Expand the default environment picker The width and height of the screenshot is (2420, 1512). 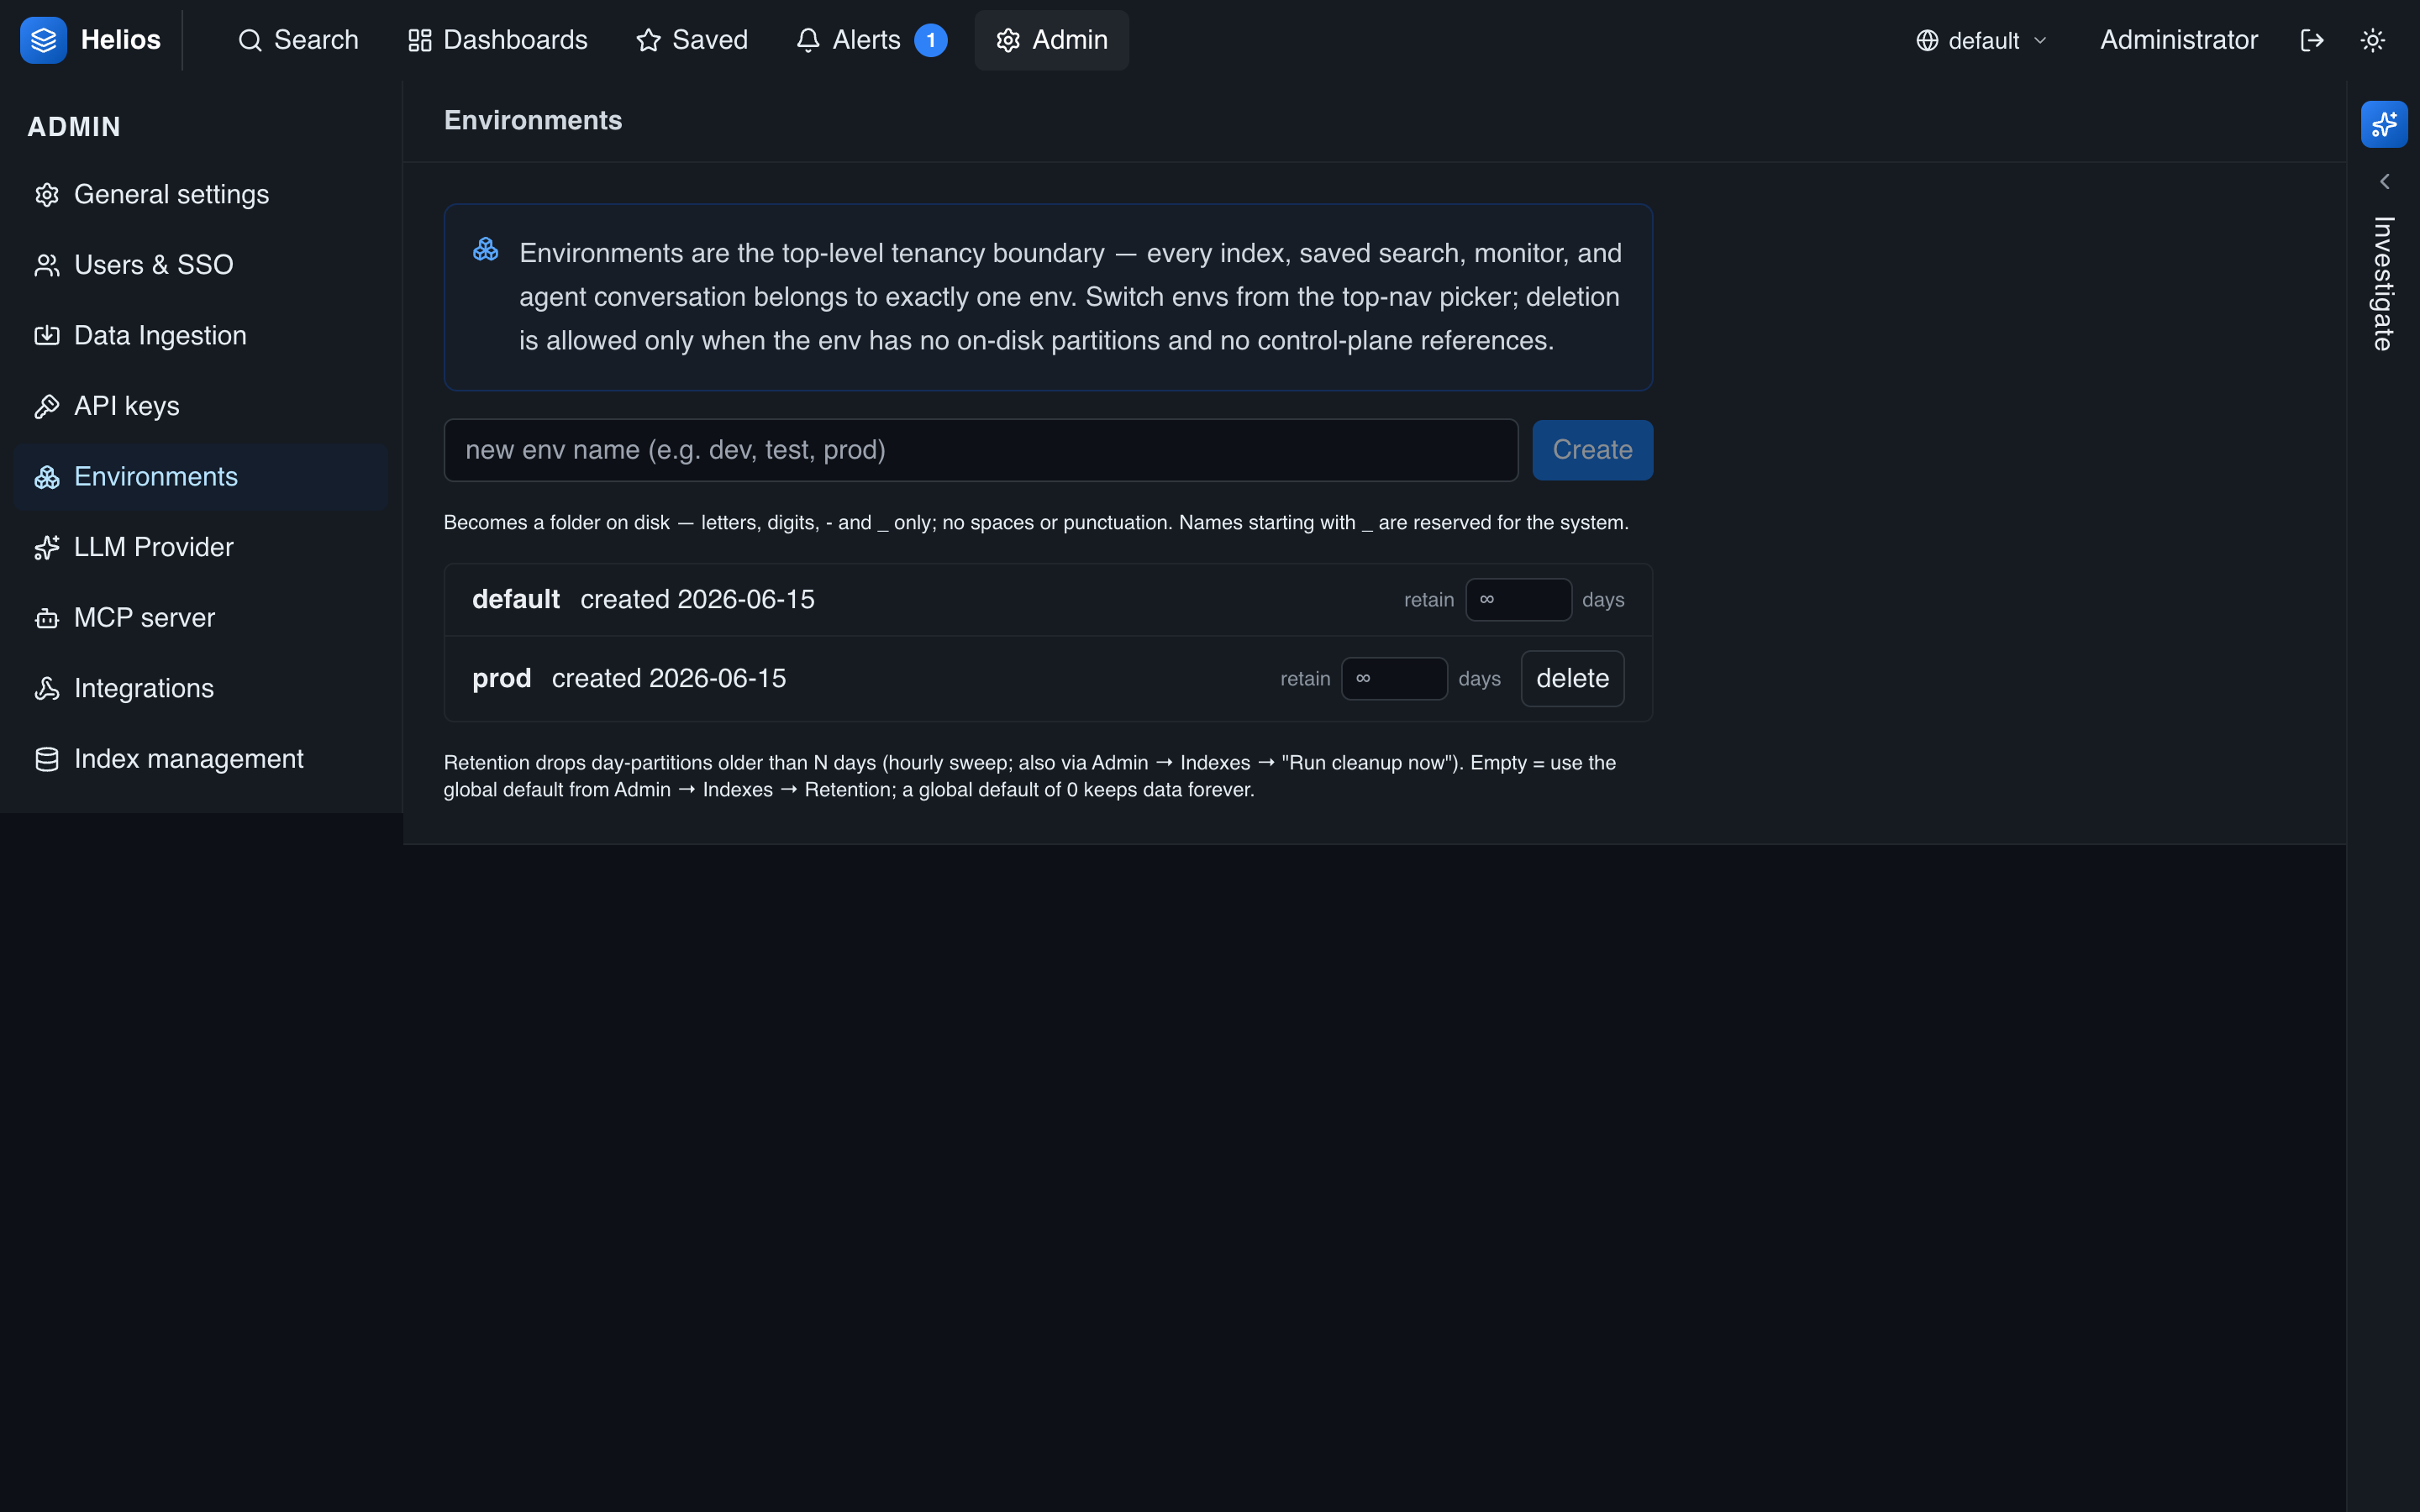[x=1981, y=40]
